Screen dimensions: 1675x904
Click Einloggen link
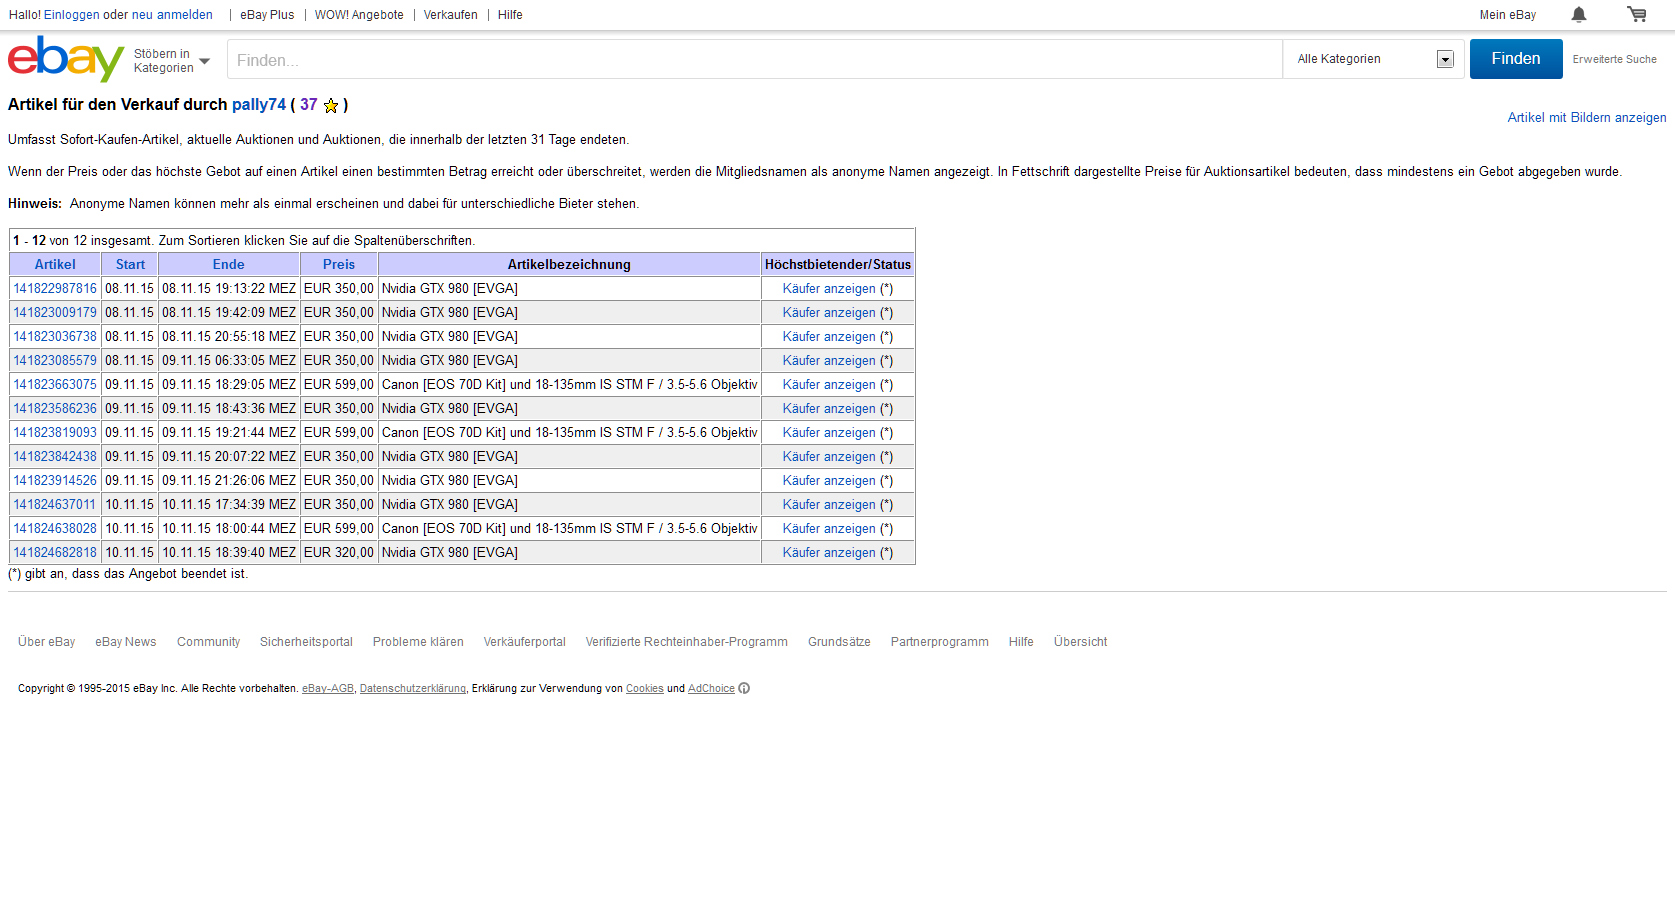(x=71, y=15)
